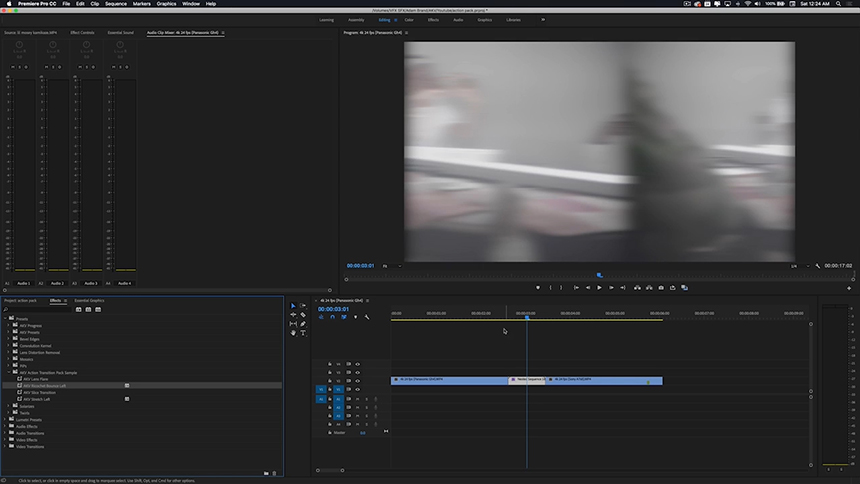Select the Type tool
The width and height of the screenshot is (860, 484).
(303, 333)
